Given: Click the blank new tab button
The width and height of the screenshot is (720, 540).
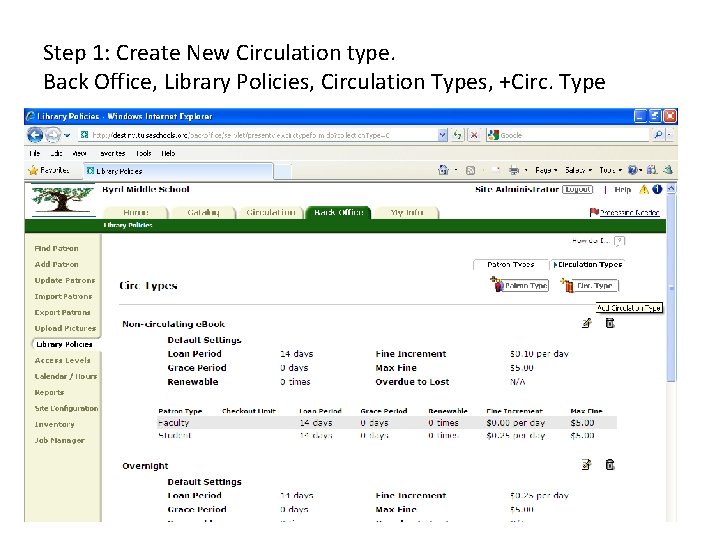Looking at the screenshot, I should [282, 171].
